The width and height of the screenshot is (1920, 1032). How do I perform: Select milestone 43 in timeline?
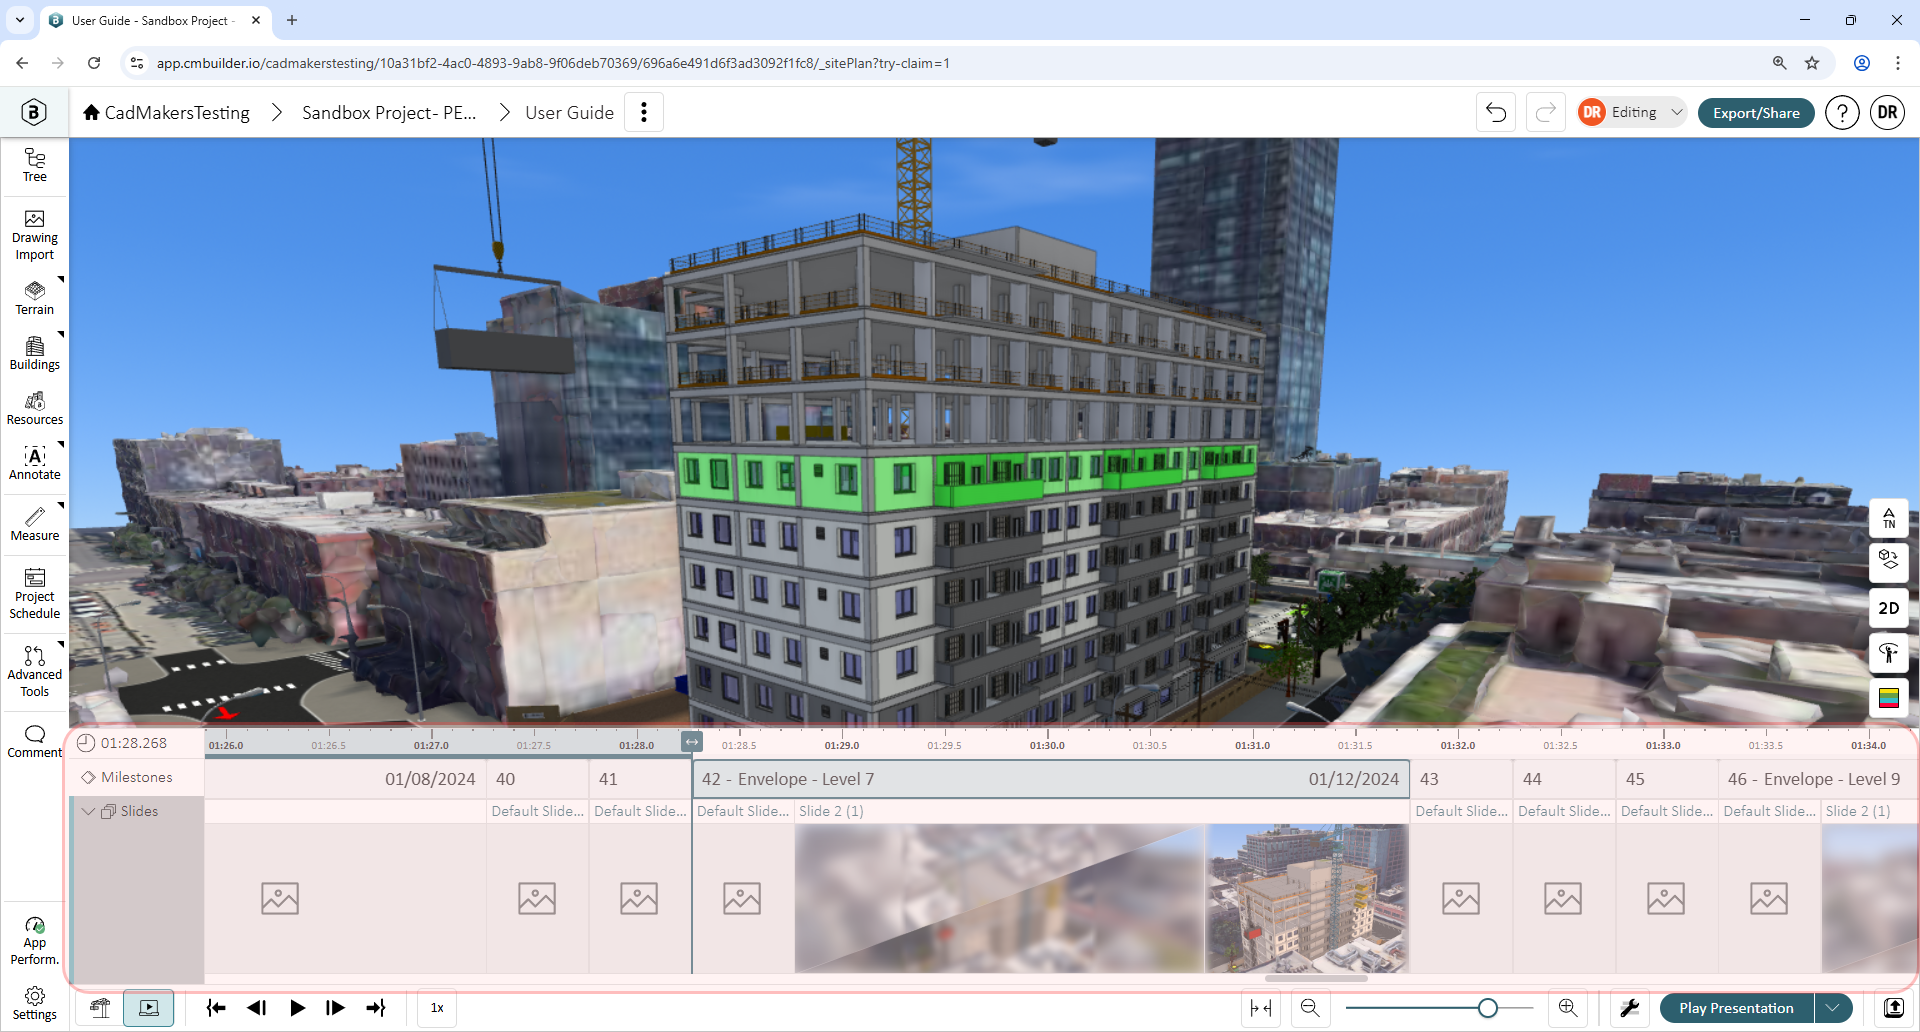point(1460,779)
